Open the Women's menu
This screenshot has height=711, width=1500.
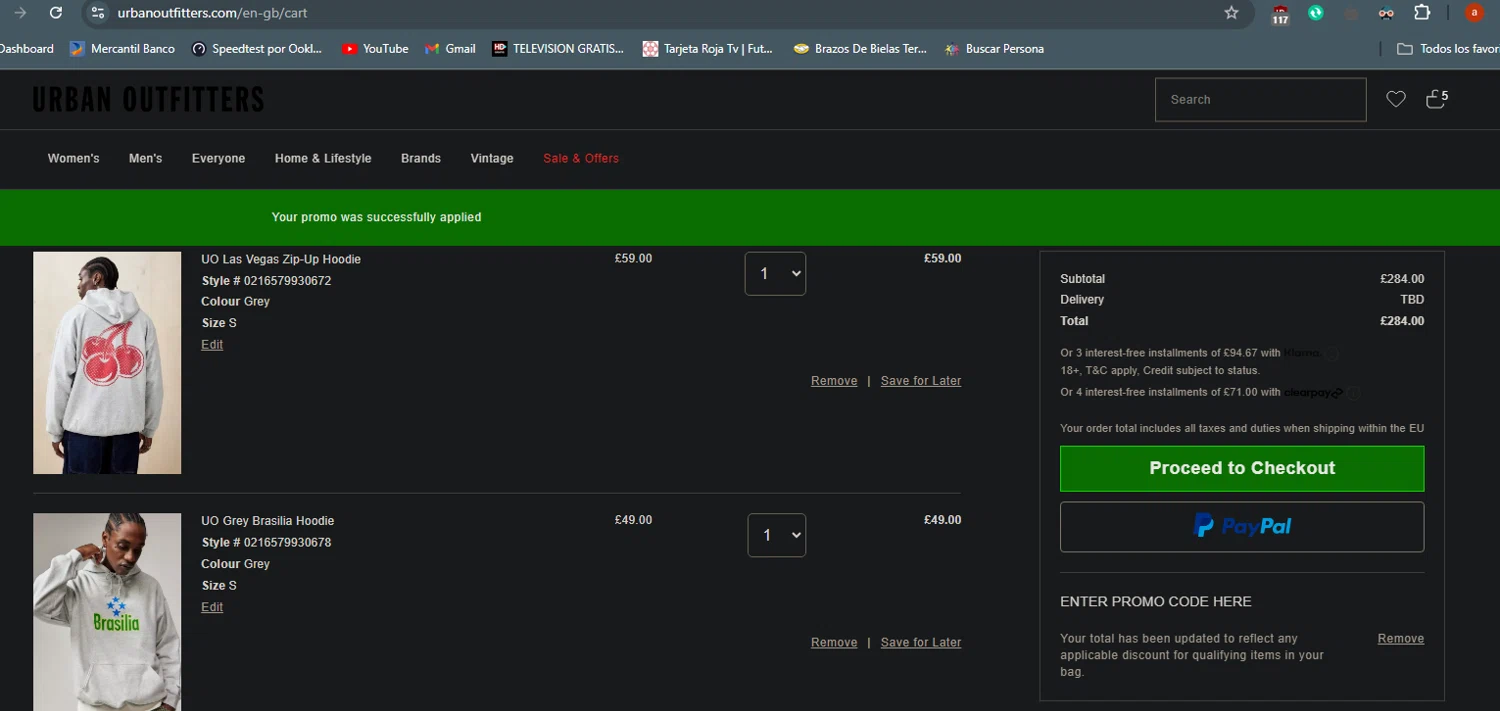74,158
